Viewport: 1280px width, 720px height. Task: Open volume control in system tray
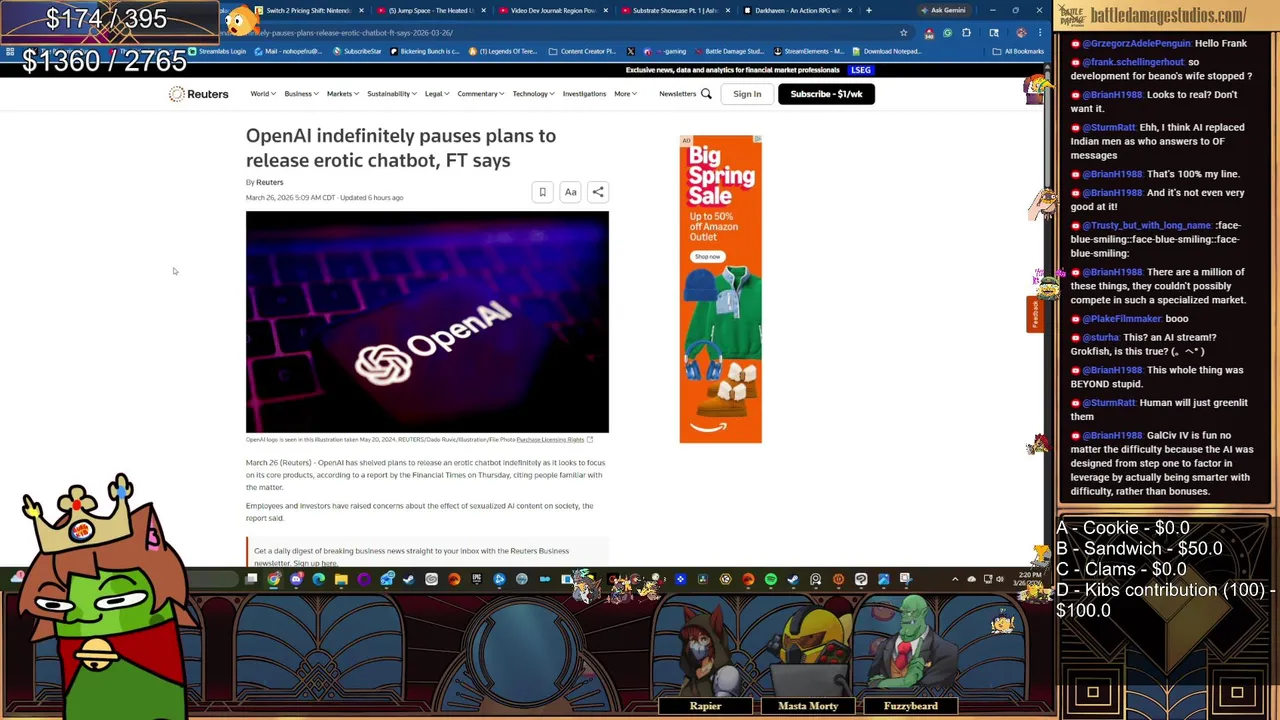click(x=1000, y=579)
